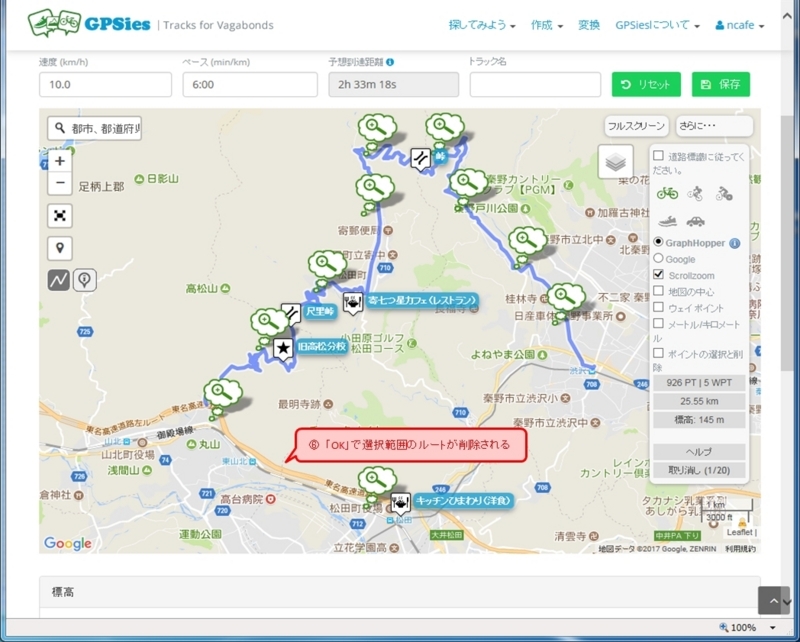Click the page vertical scrollbar
Viewport: 800px width, 642px height.
tap(786, 244)
